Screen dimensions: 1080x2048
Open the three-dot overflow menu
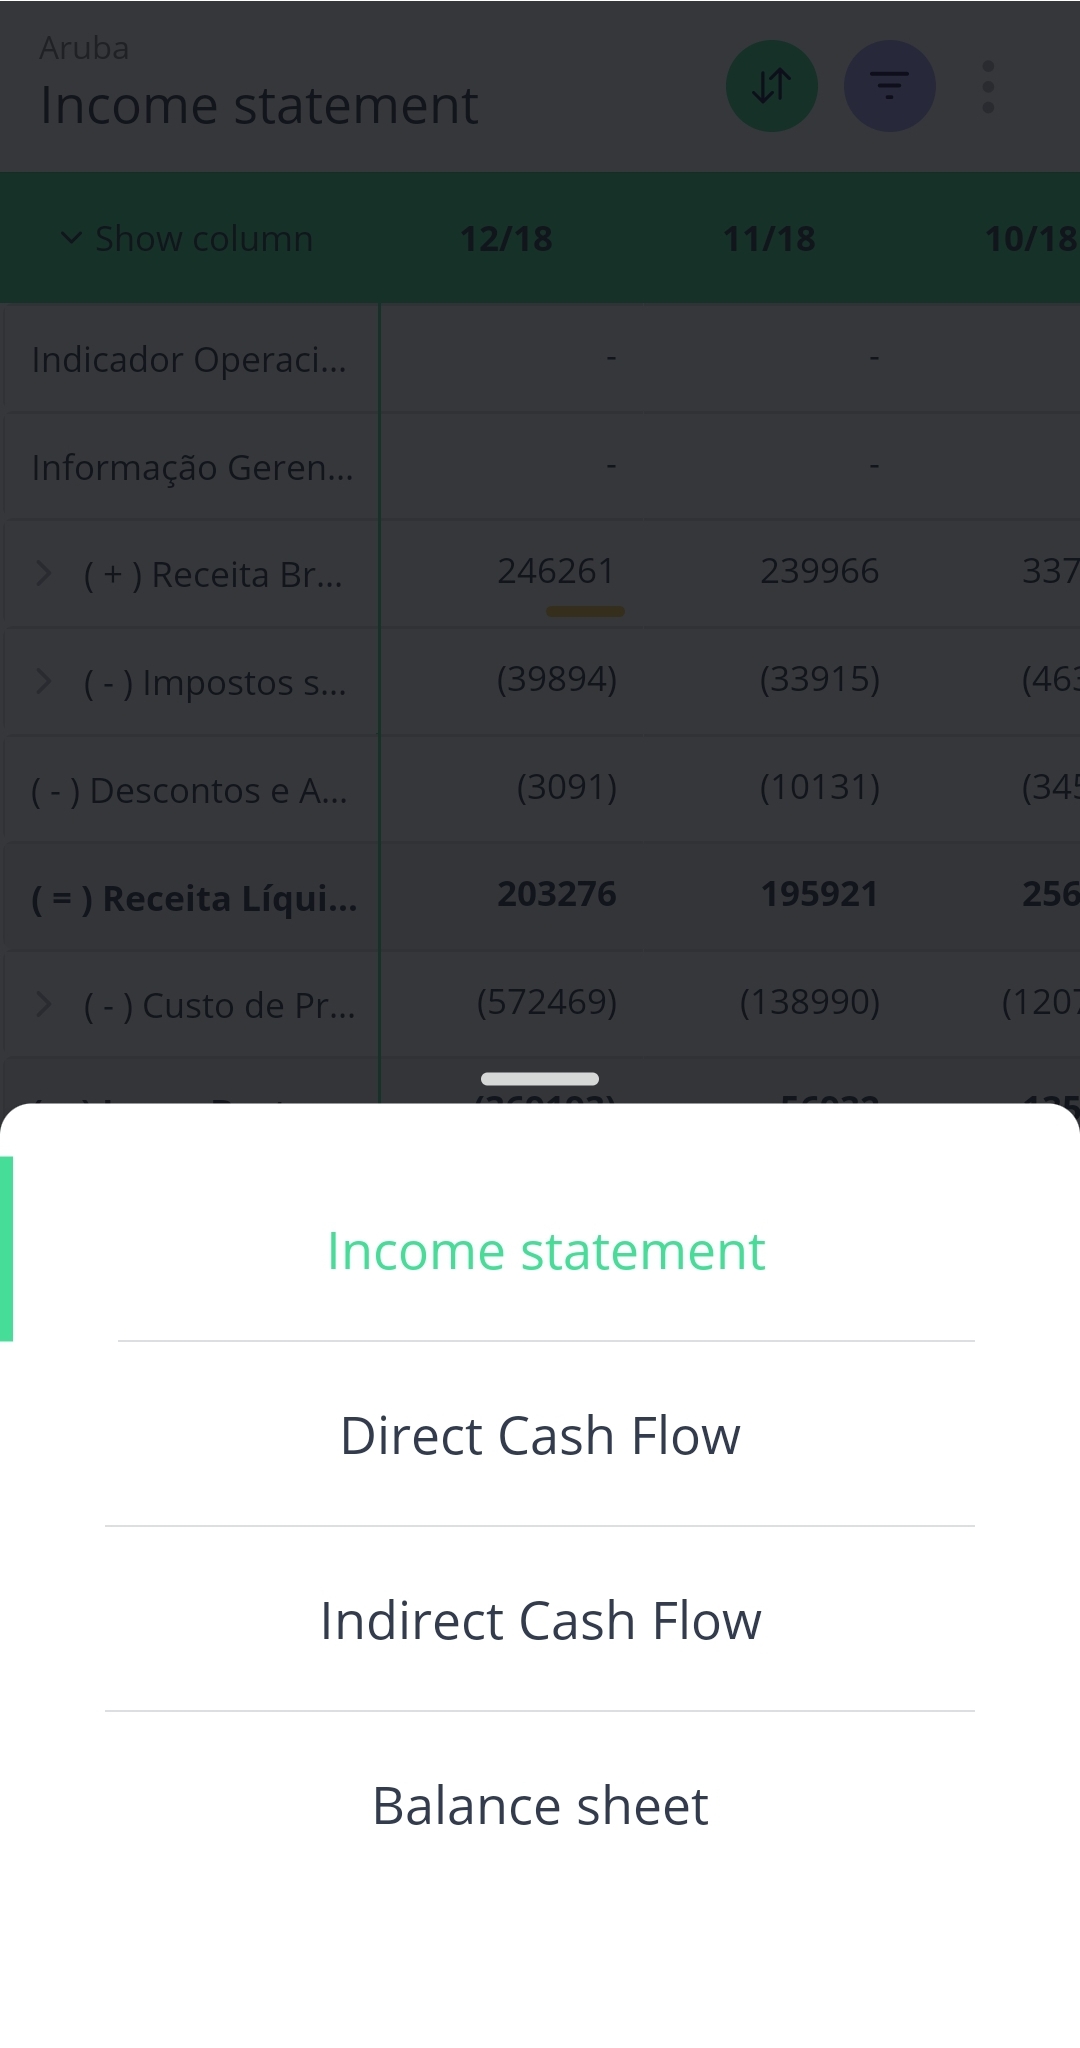coord(988,86)
